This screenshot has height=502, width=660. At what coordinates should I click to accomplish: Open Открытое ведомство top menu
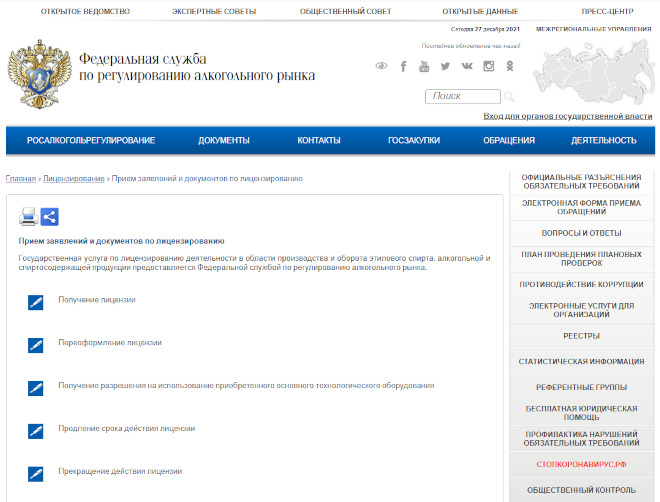[85, 11]
